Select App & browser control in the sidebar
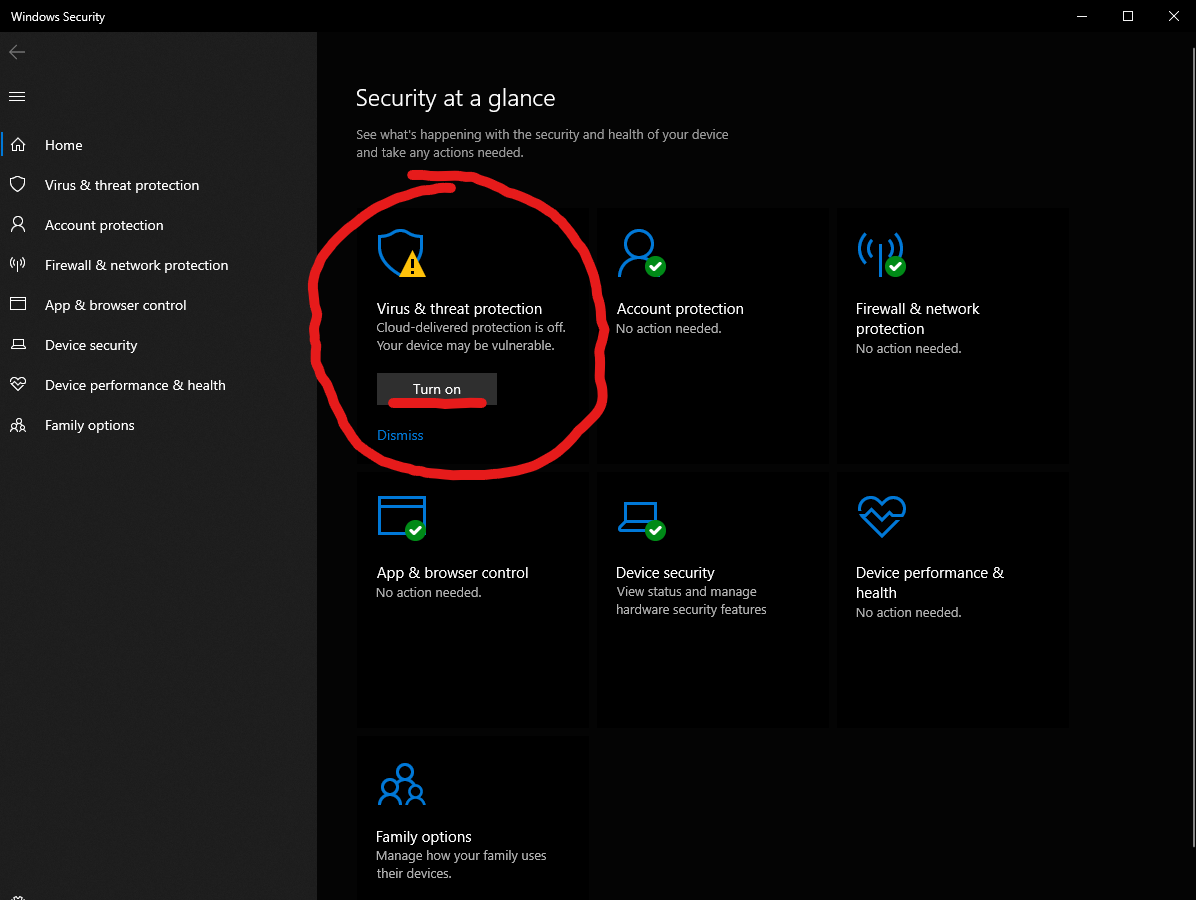 115,305
